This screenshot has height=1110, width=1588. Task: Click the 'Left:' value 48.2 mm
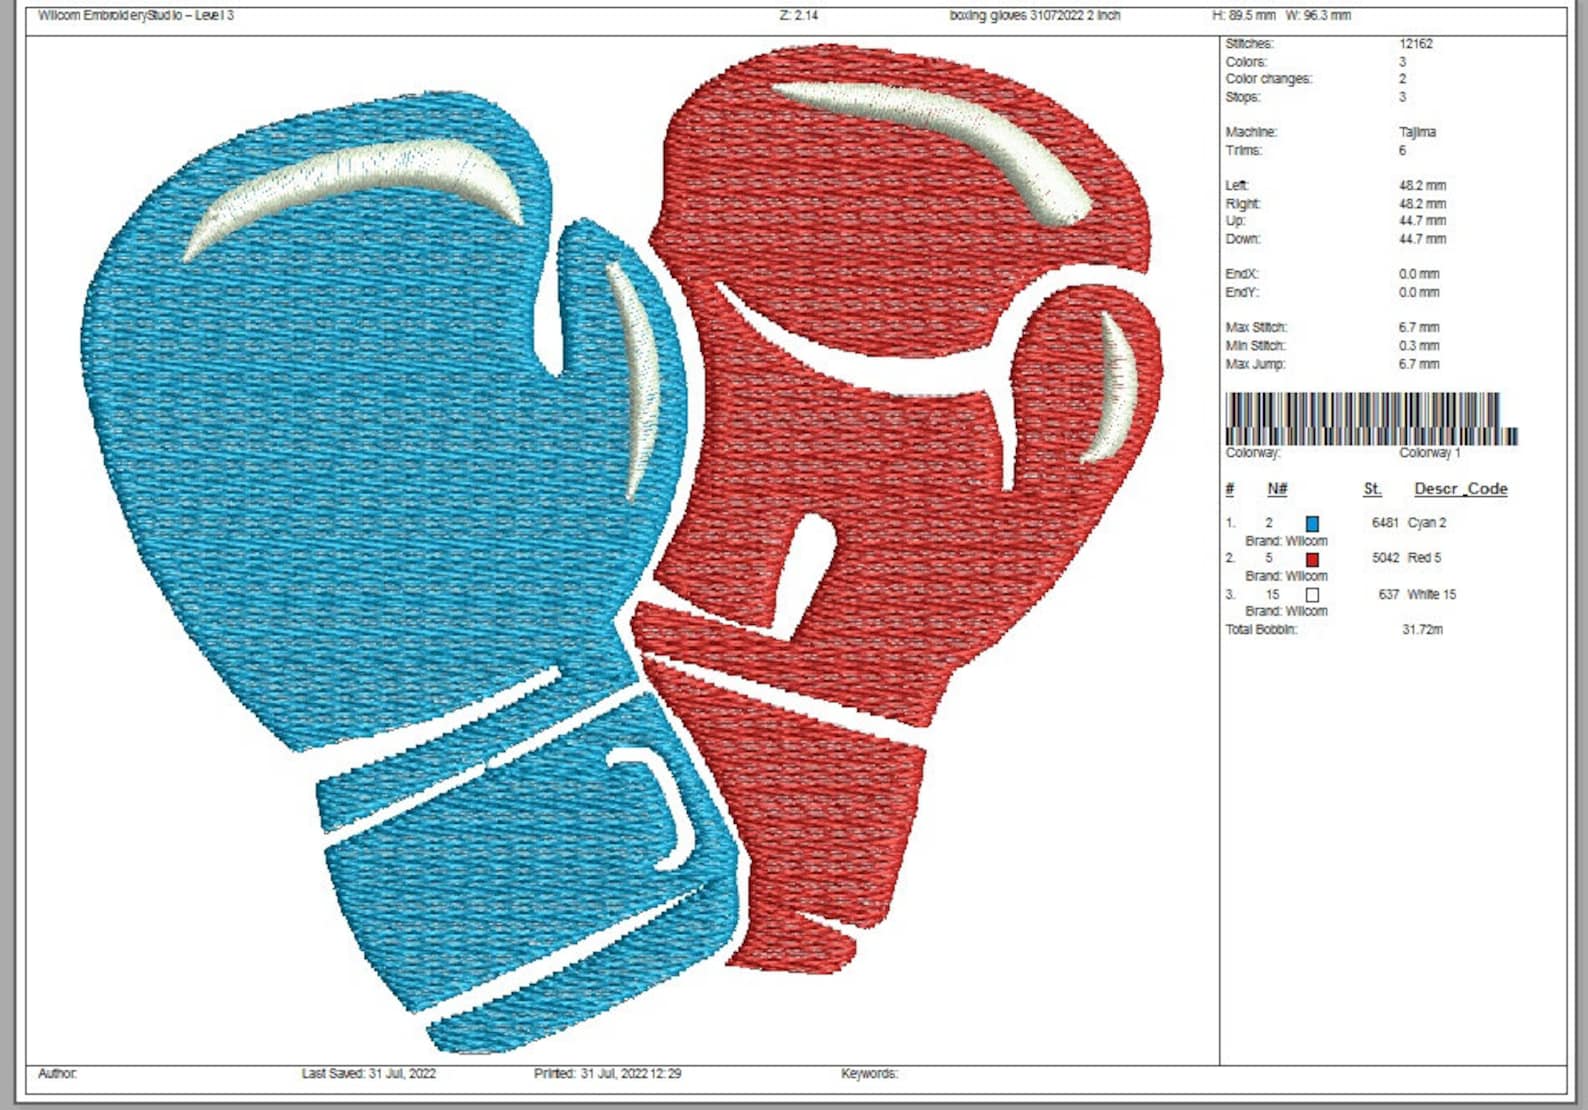pyautogui.click(x=1422, y=186)
